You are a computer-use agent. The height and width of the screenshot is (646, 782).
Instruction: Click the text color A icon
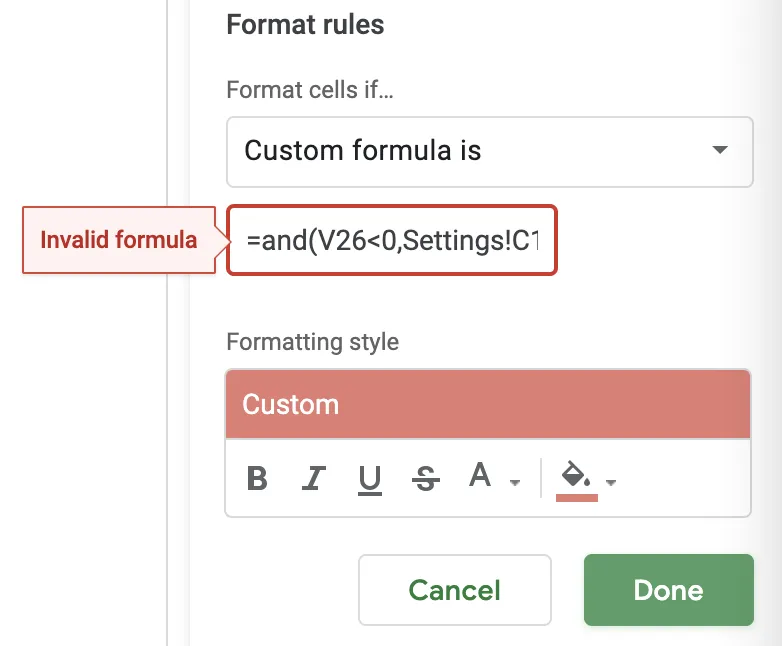[x=481, y=477]
